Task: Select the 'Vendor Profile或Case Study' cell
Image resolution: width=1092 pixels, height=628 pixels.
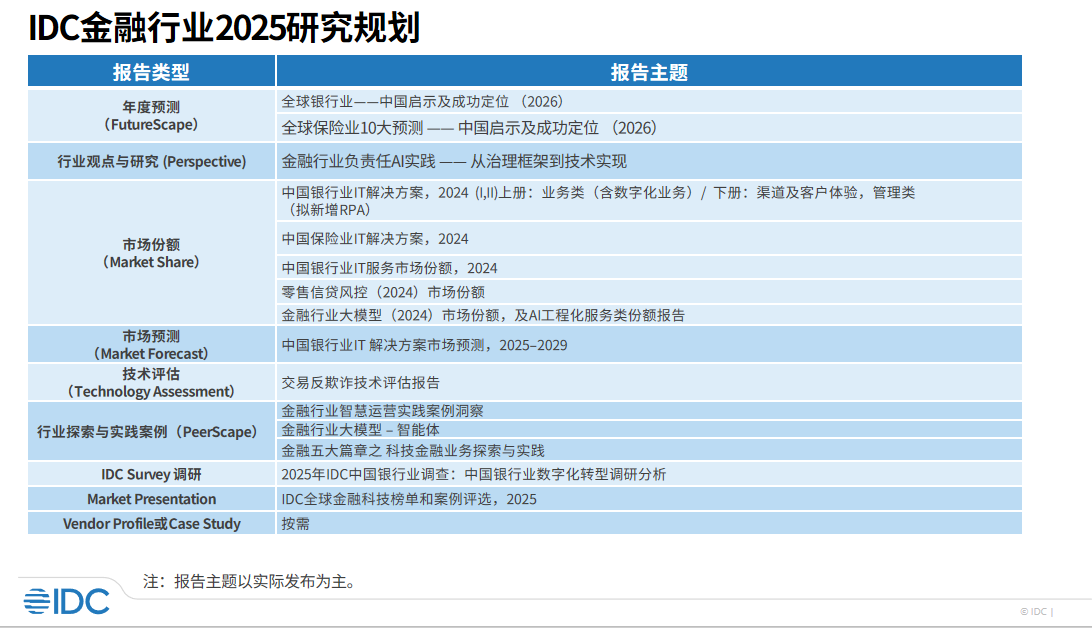Action: pos(151,523)
